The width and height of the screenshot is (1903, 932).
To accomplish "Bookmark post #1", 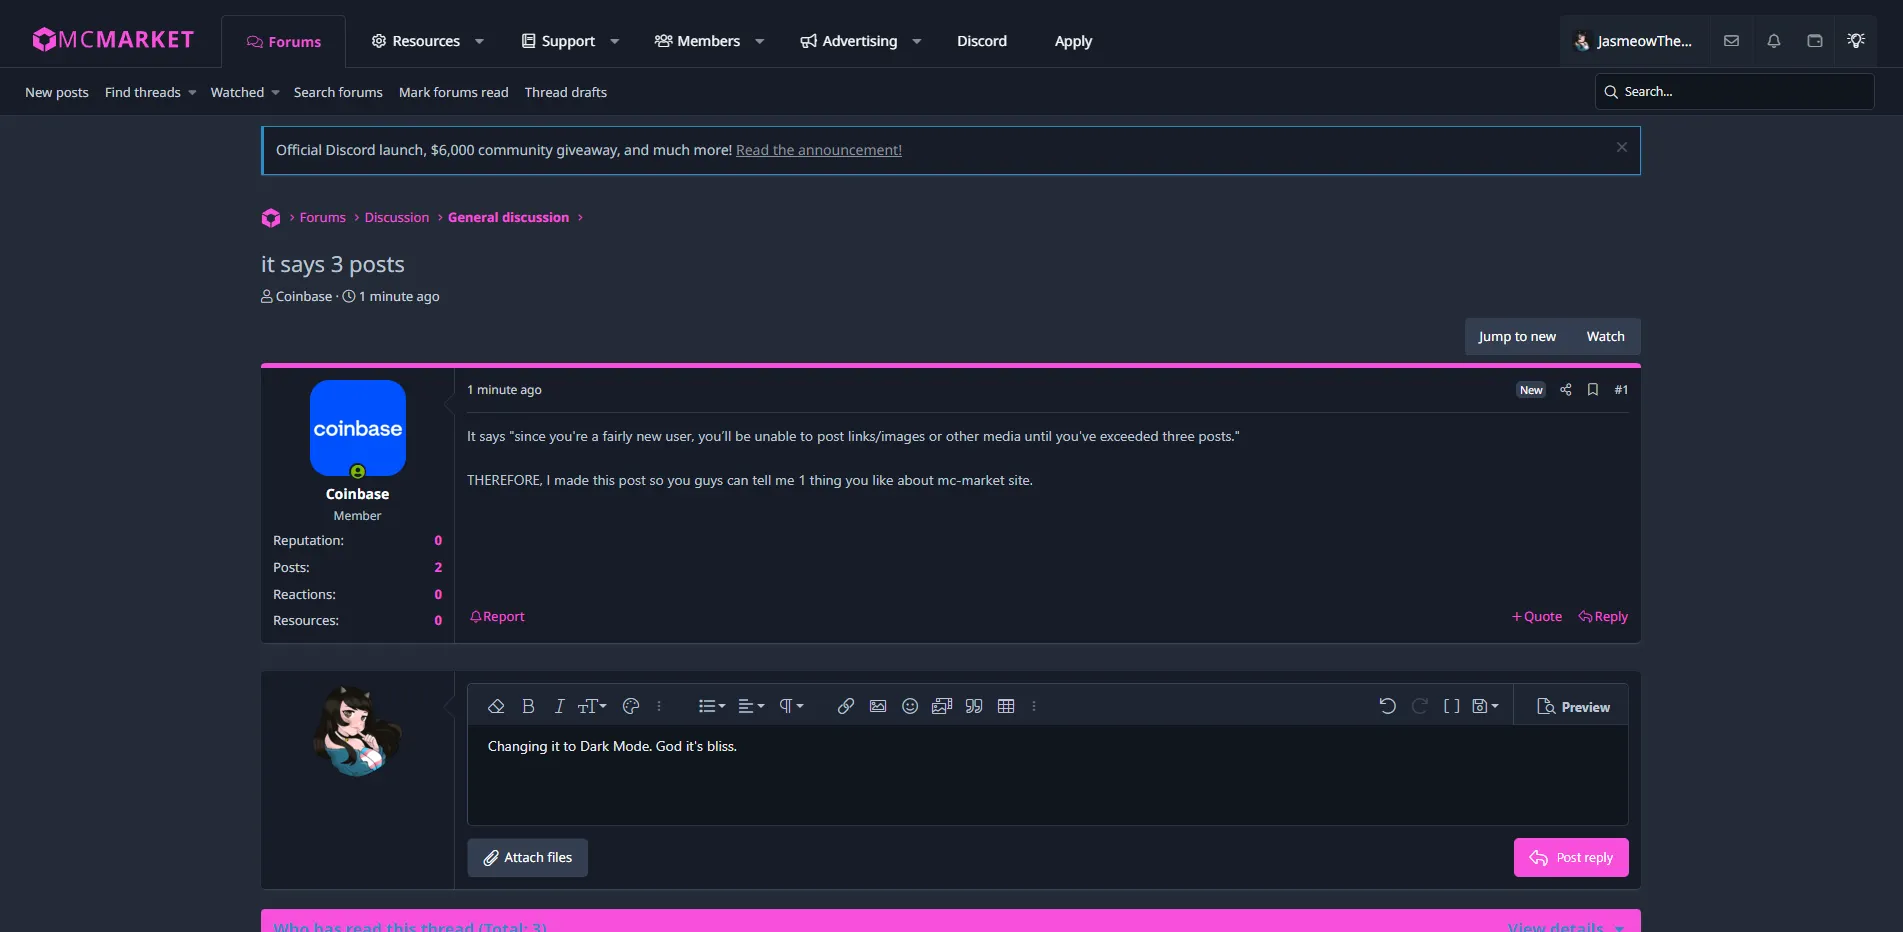I will (x=1593, y=390).
